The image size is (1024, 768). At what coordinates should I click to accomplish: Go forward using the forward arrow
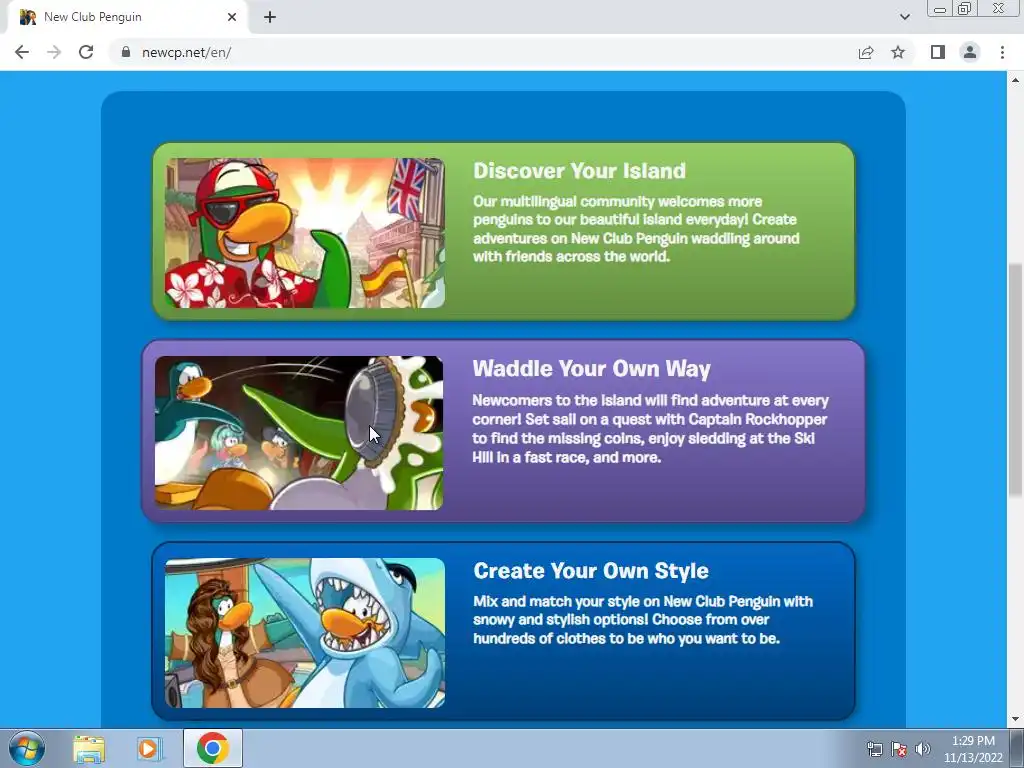tap(54, 52)
